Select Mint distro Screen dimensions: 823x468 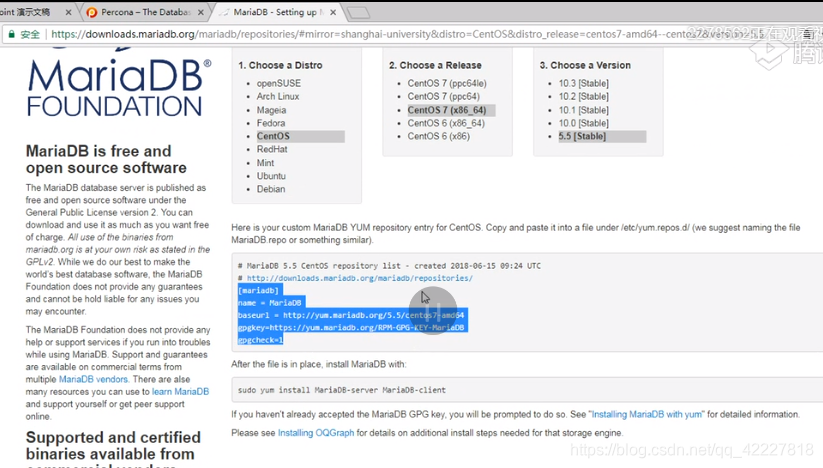pyautogui.click(x=265, y=163)
